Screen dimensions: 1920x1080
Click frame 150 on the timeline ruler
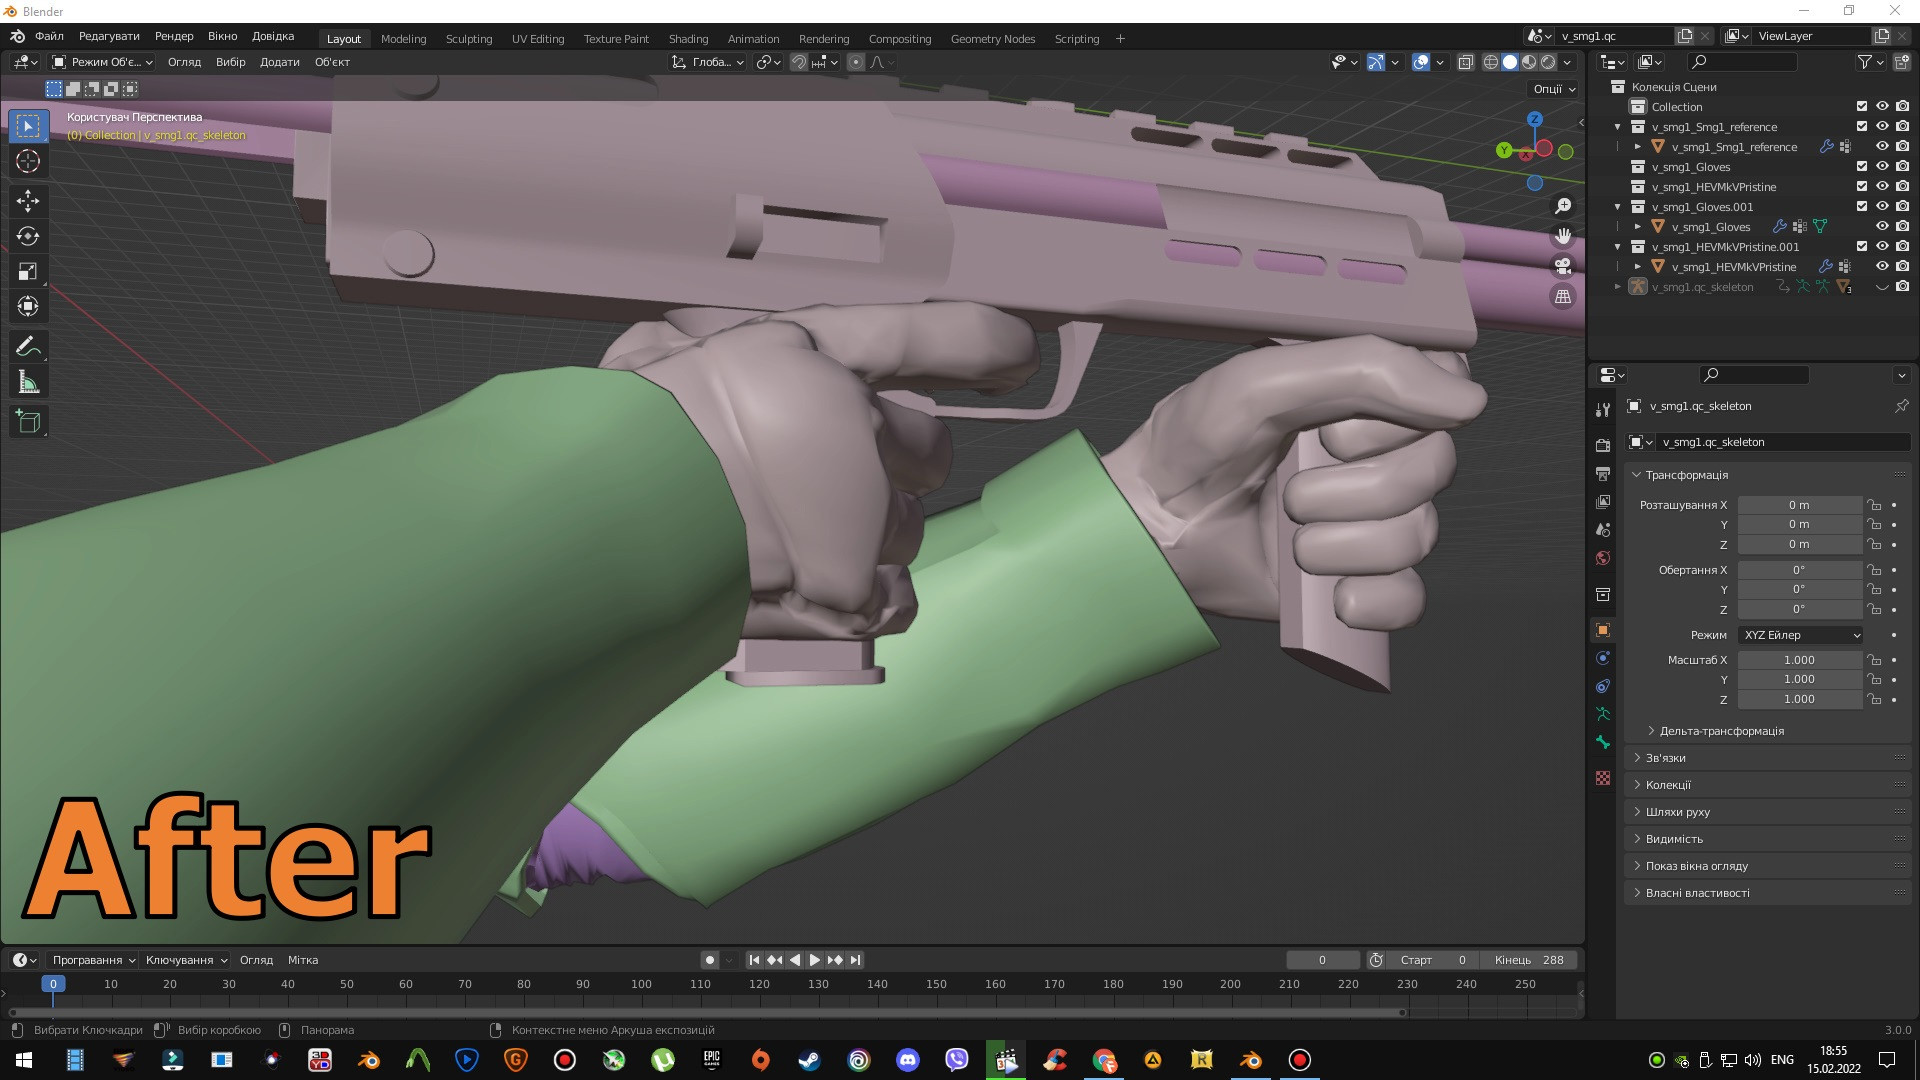[x=935, y=984]
